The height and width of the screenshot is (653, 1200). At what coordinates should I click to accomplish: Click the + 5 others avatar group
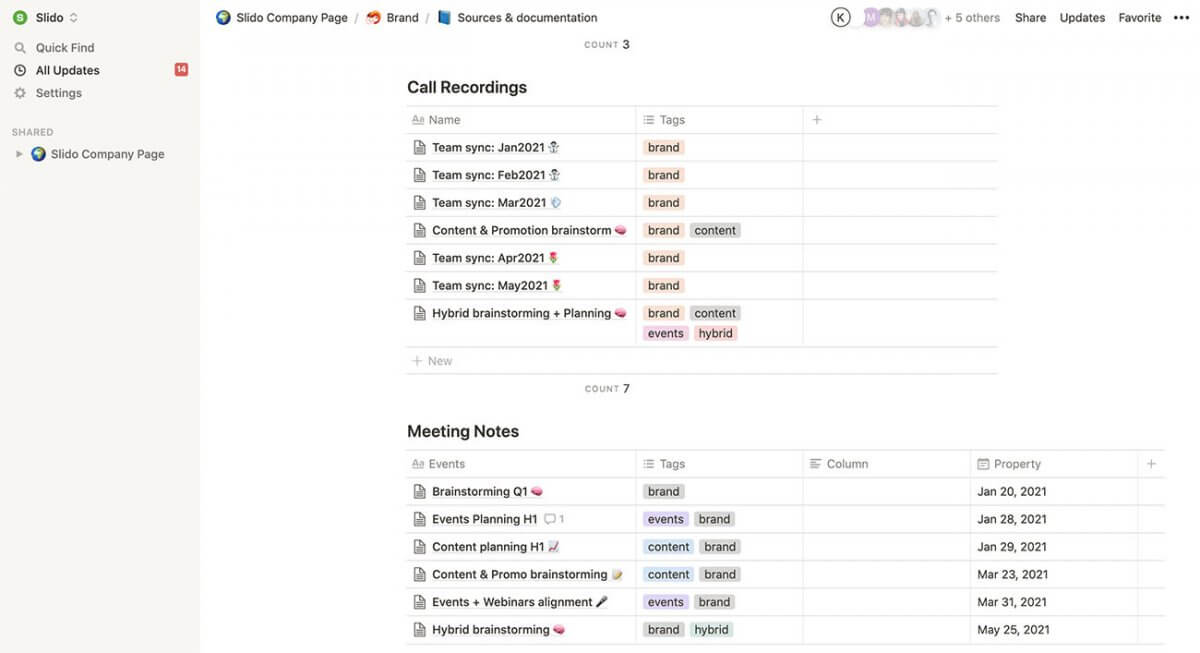971,17
